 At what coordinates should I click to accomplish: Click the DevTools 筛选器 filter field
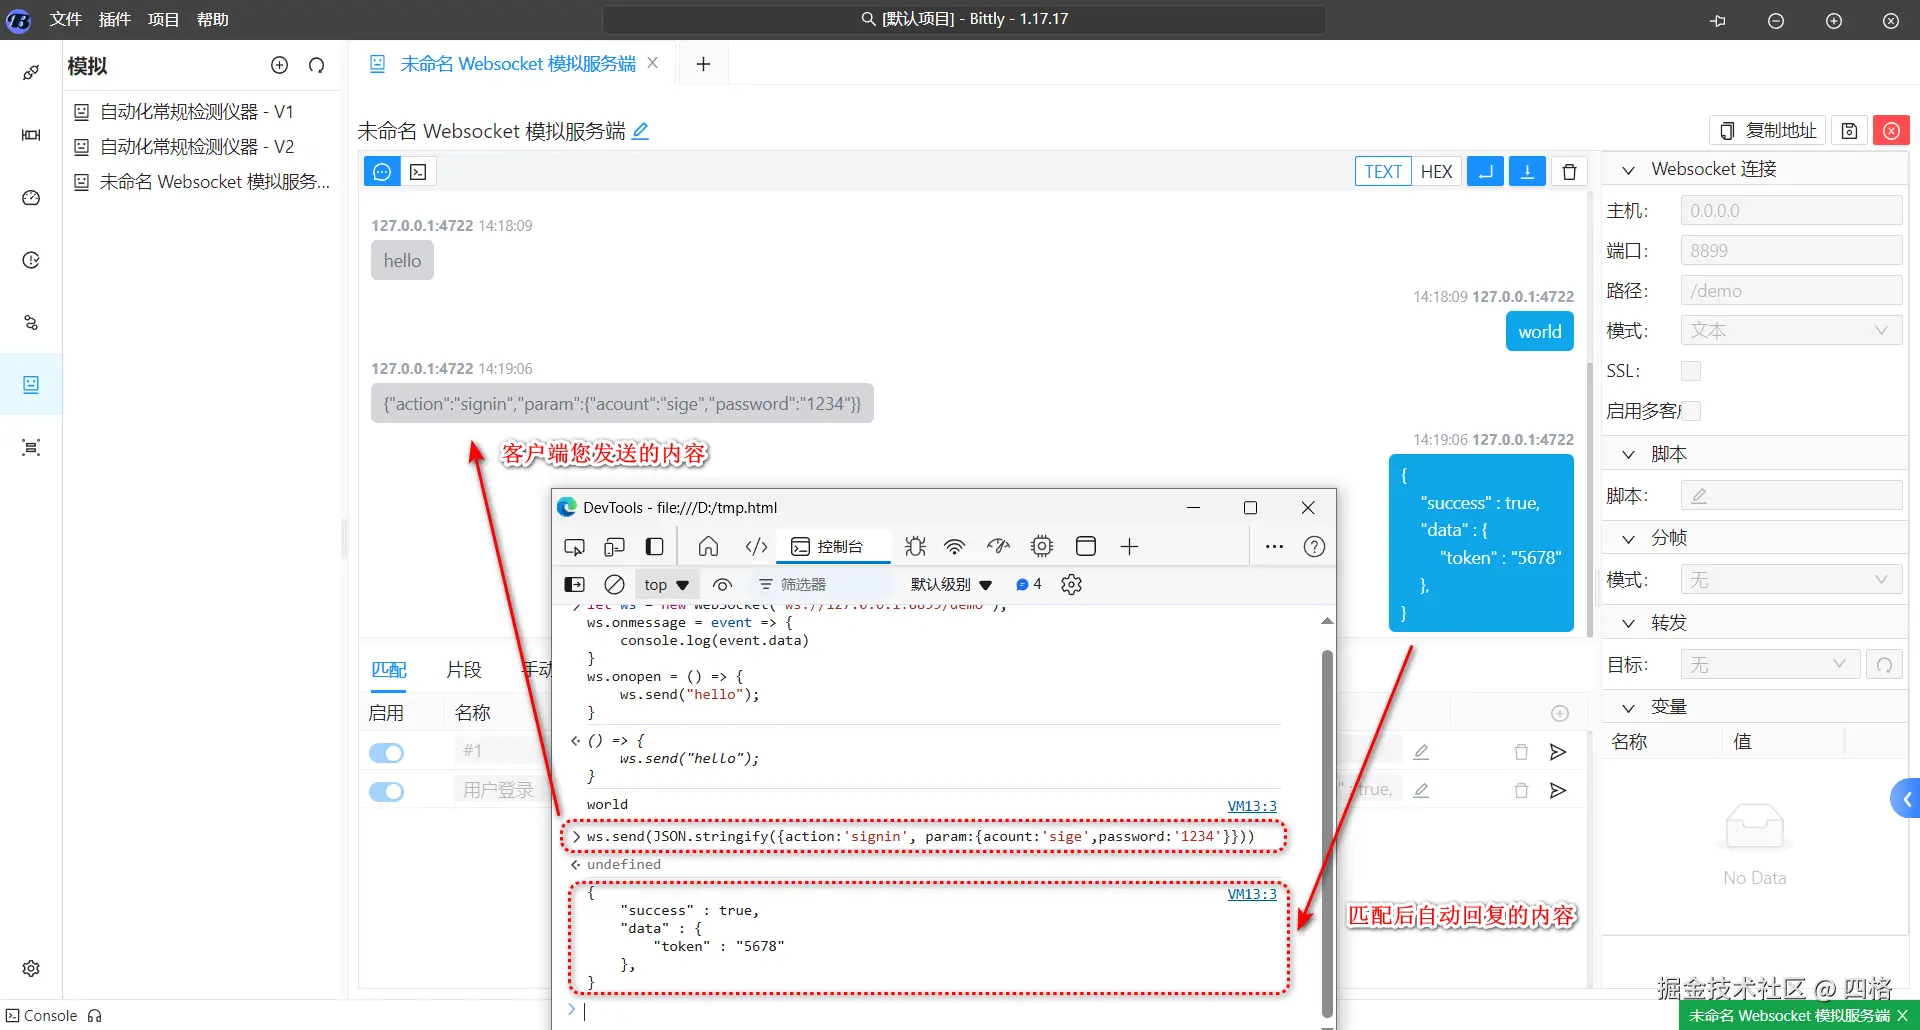[822, 585]
